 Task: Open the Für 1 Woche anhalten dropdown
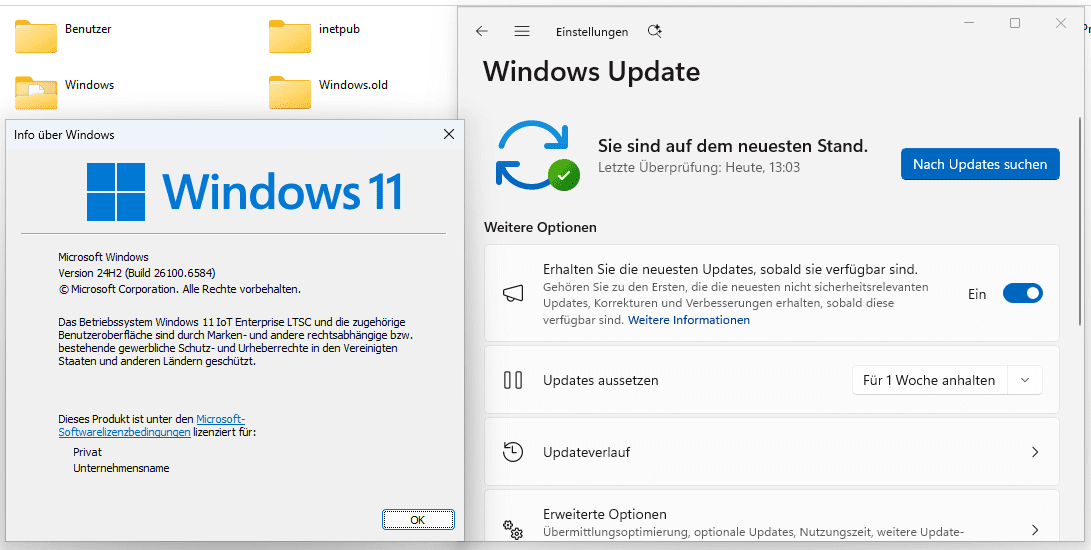pos(947,380)
